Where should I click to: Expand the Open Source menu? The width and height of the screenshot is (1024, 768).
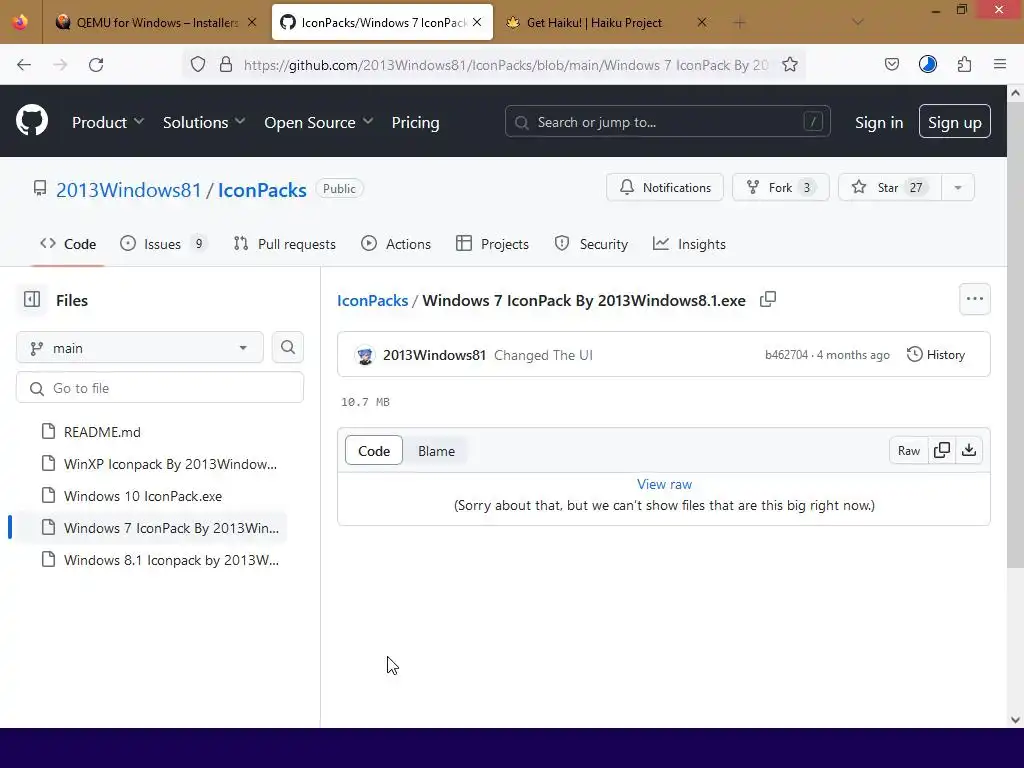tap(319, 122)
